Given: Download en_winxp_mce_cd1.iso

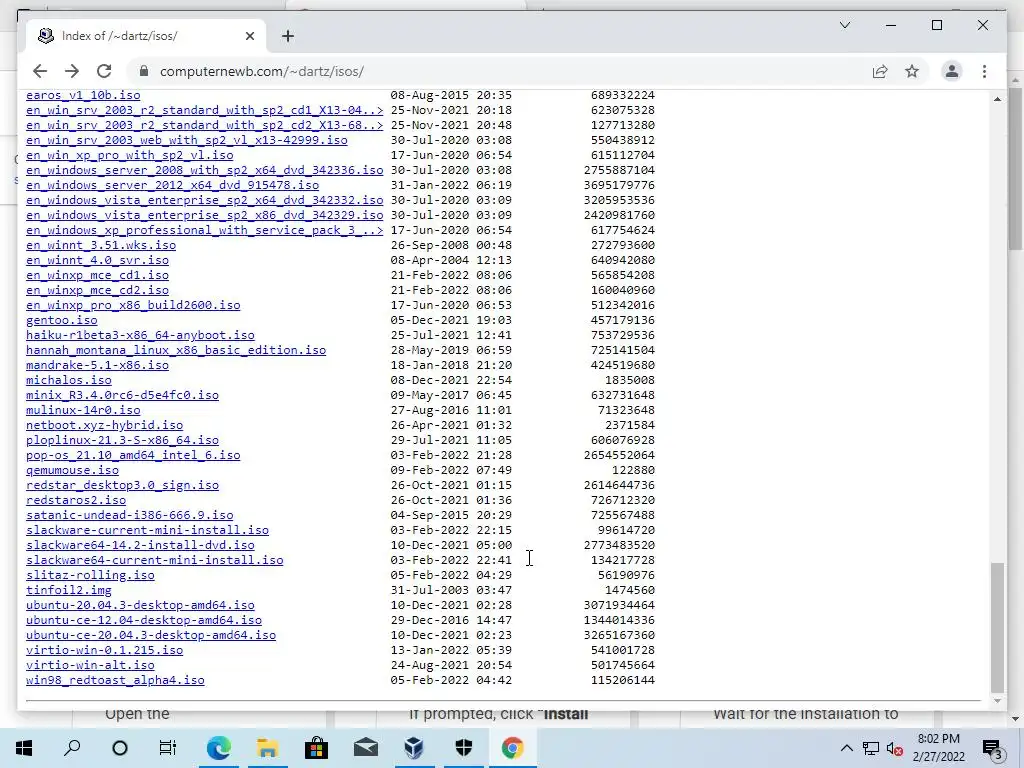Looking at the screenshot, I should coord(97,275).
